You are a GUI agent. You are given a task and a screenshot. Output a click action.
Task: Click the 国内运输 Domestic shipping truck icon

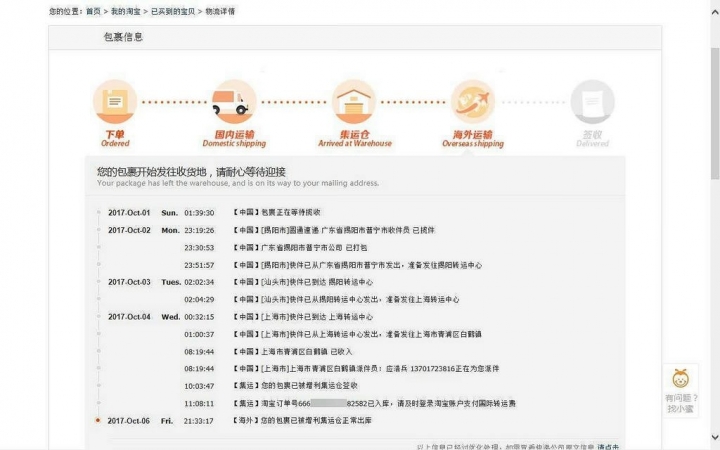234,101
